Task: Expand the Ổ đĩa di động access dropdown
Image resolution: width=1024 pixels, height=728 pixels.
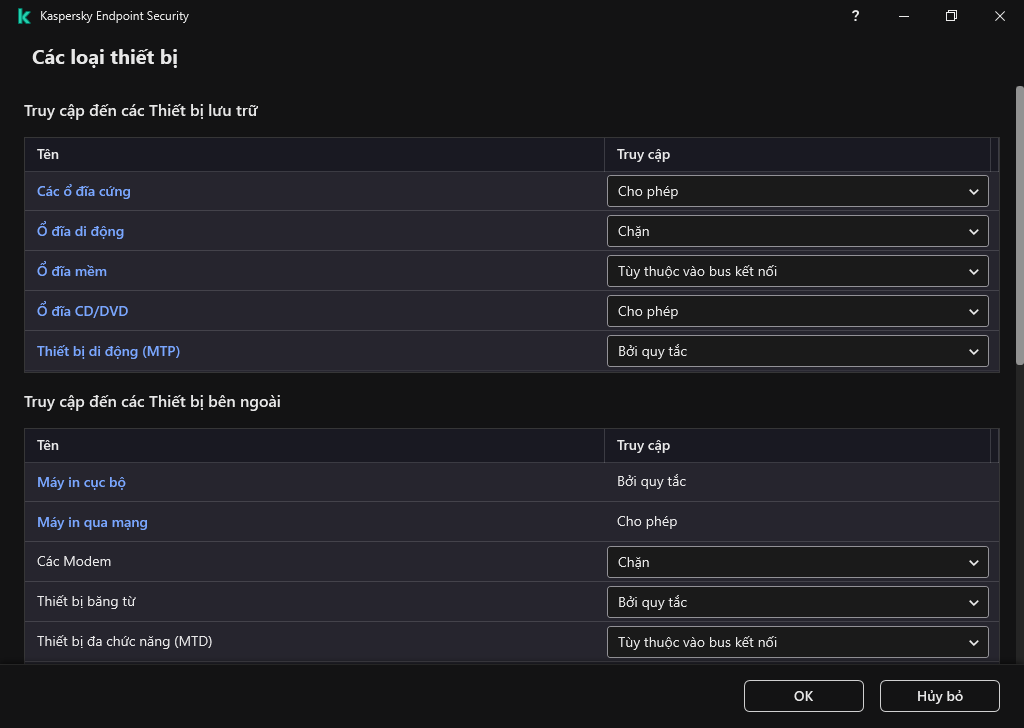Action: 797,231
